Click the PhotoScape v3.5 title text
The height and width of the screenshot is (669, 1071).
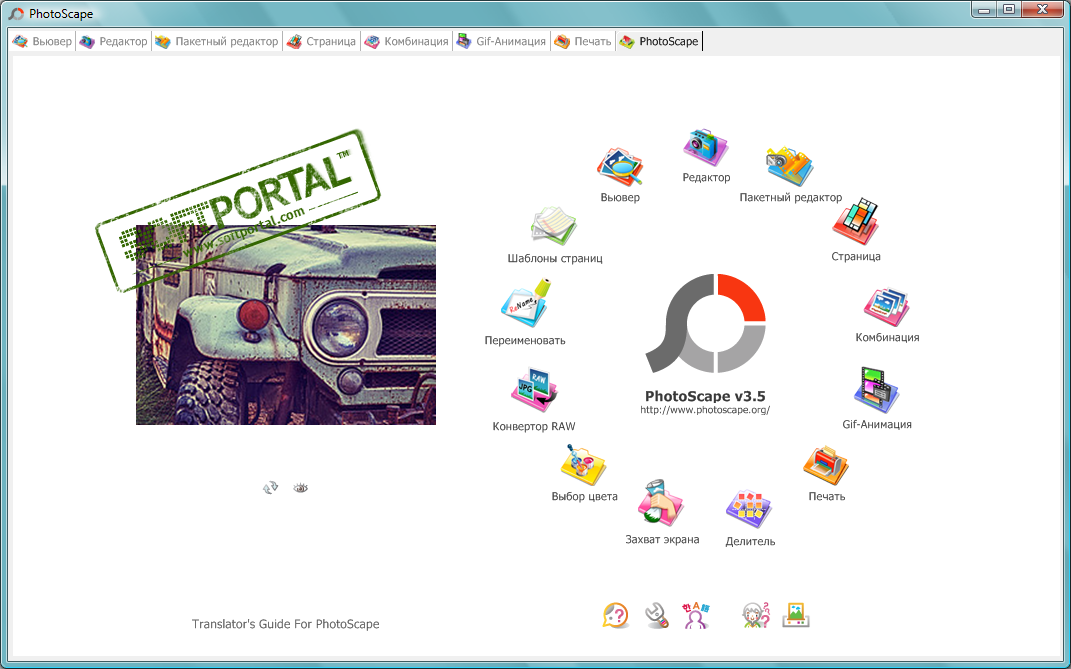click(x=705, y=396)
